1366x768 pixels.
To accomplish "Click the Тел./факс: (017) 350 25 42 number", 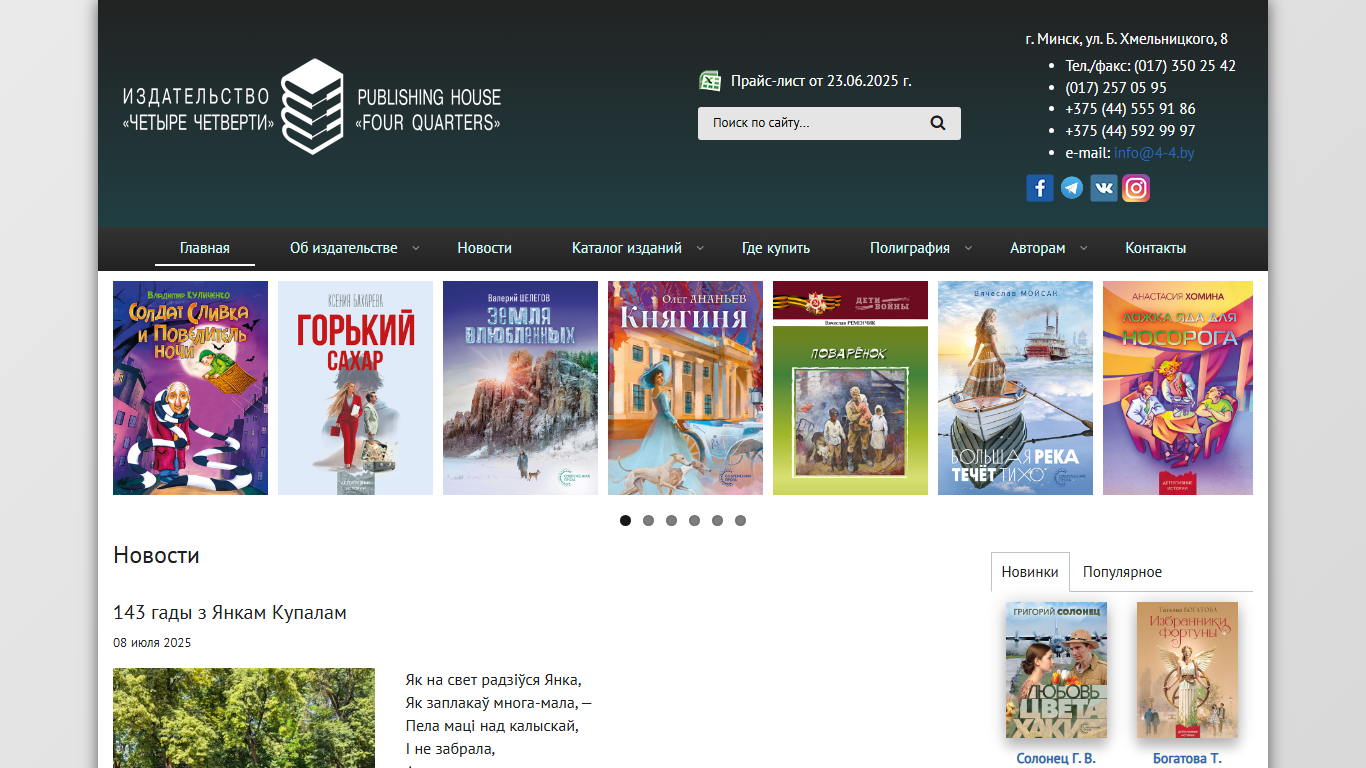I will pyautogui.click(x=1150, y=66).
